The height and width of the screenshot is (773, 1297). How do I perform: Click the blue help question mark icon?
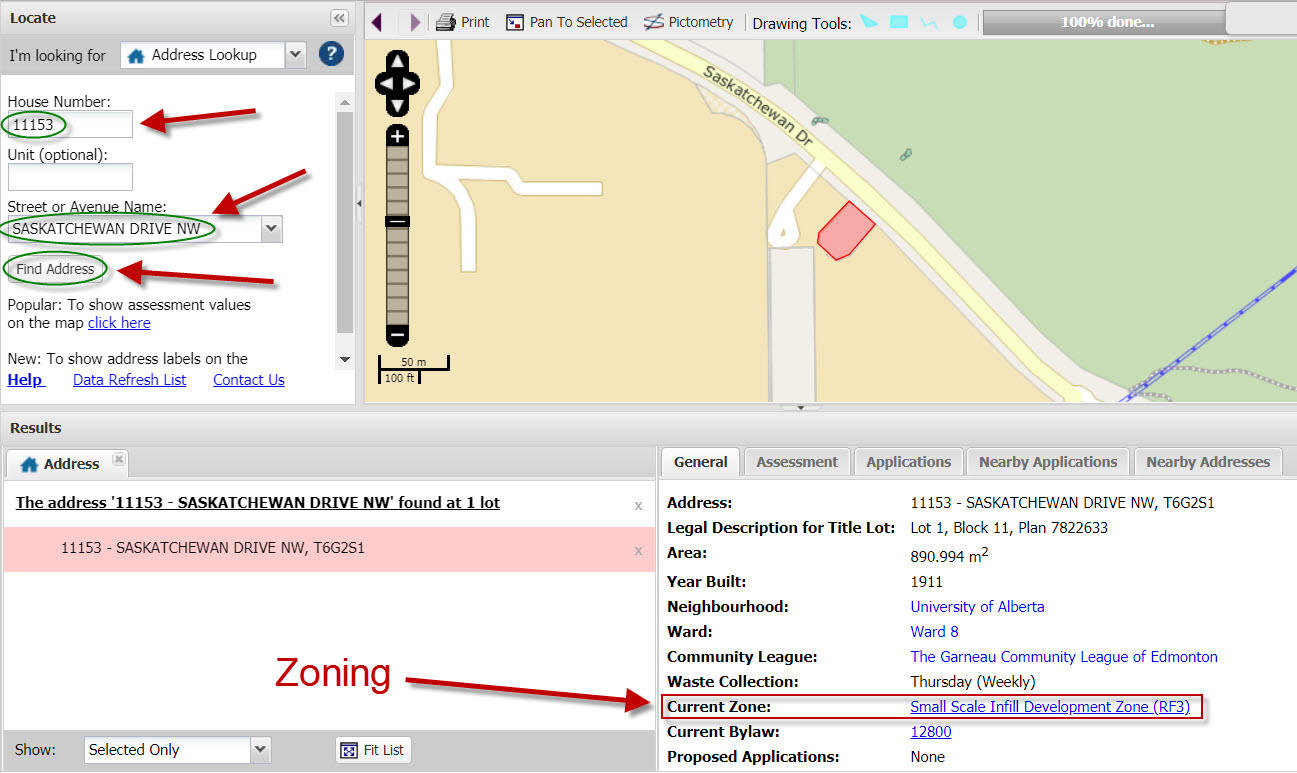pyautogui.click(x=331, y=54)
